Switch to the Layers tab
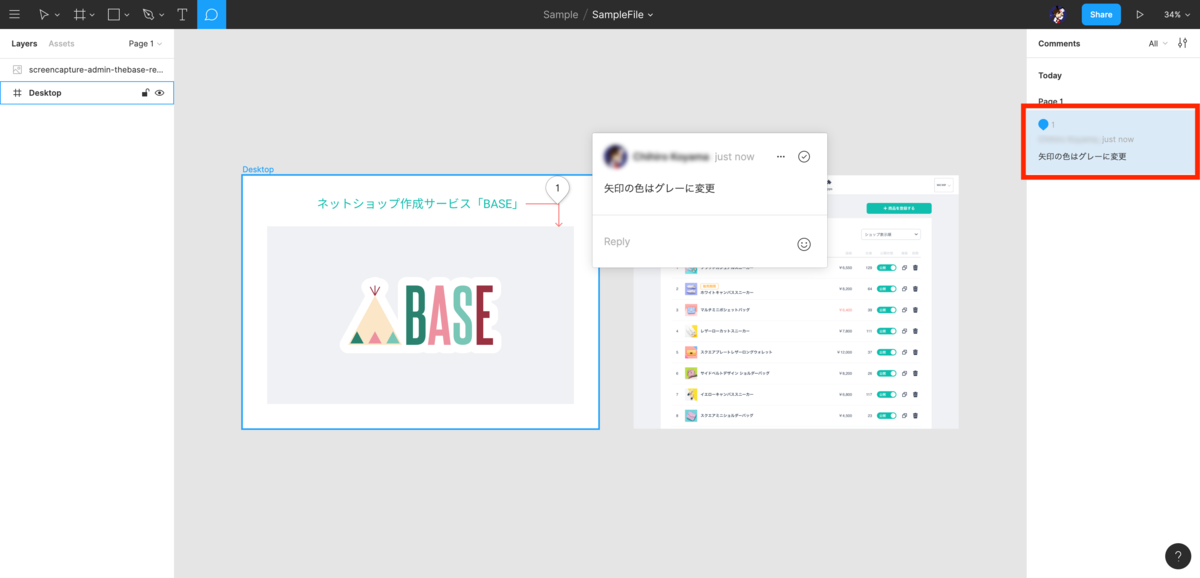 tap(24, 44)
